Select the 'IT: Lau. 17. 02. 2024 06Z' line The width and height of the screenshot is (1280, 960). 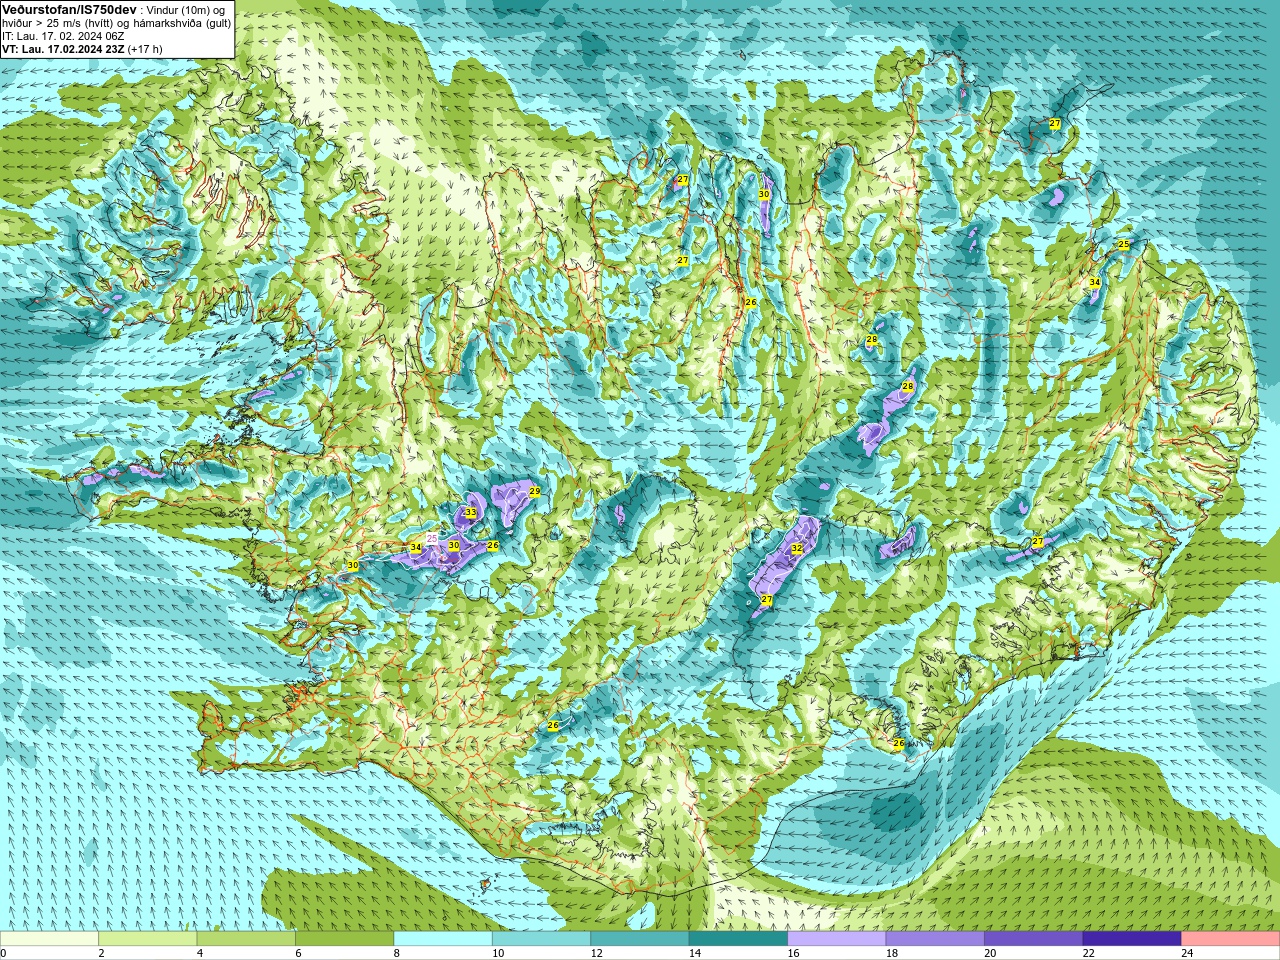(x=62, y=36)
